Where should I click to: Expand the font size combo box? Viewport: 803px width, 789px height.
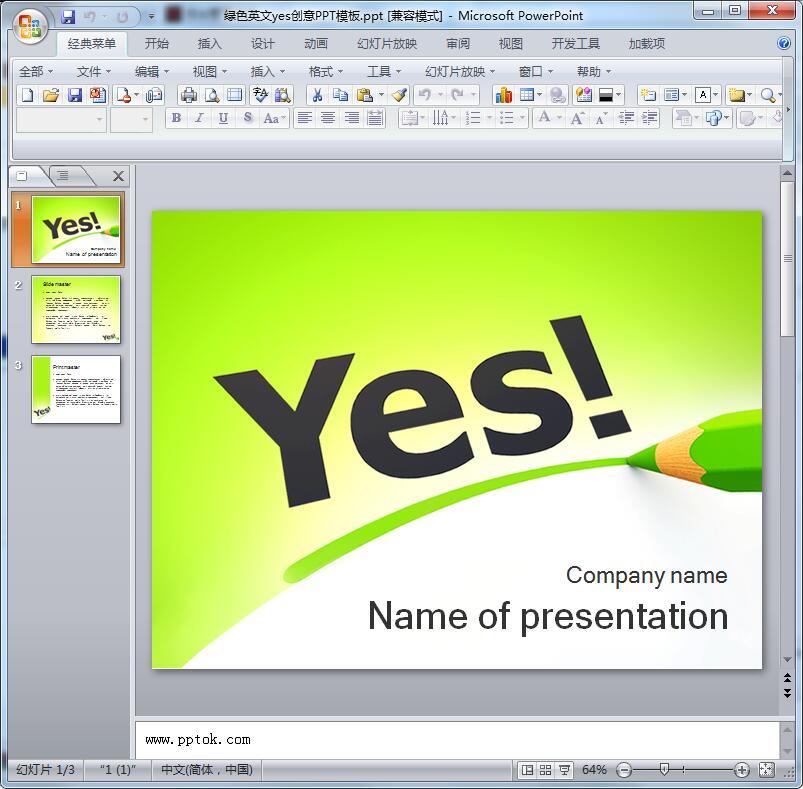(145, 120)
